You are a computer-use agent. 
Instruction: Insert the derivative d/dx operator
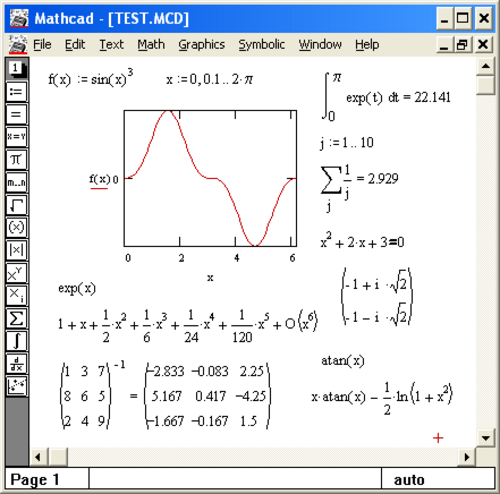[16, 364]
